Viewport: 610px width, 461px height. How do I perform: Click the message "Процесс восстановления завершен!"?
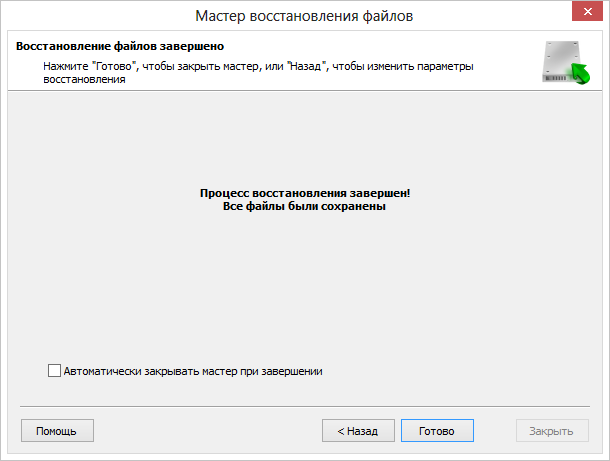tap(305, 193)
